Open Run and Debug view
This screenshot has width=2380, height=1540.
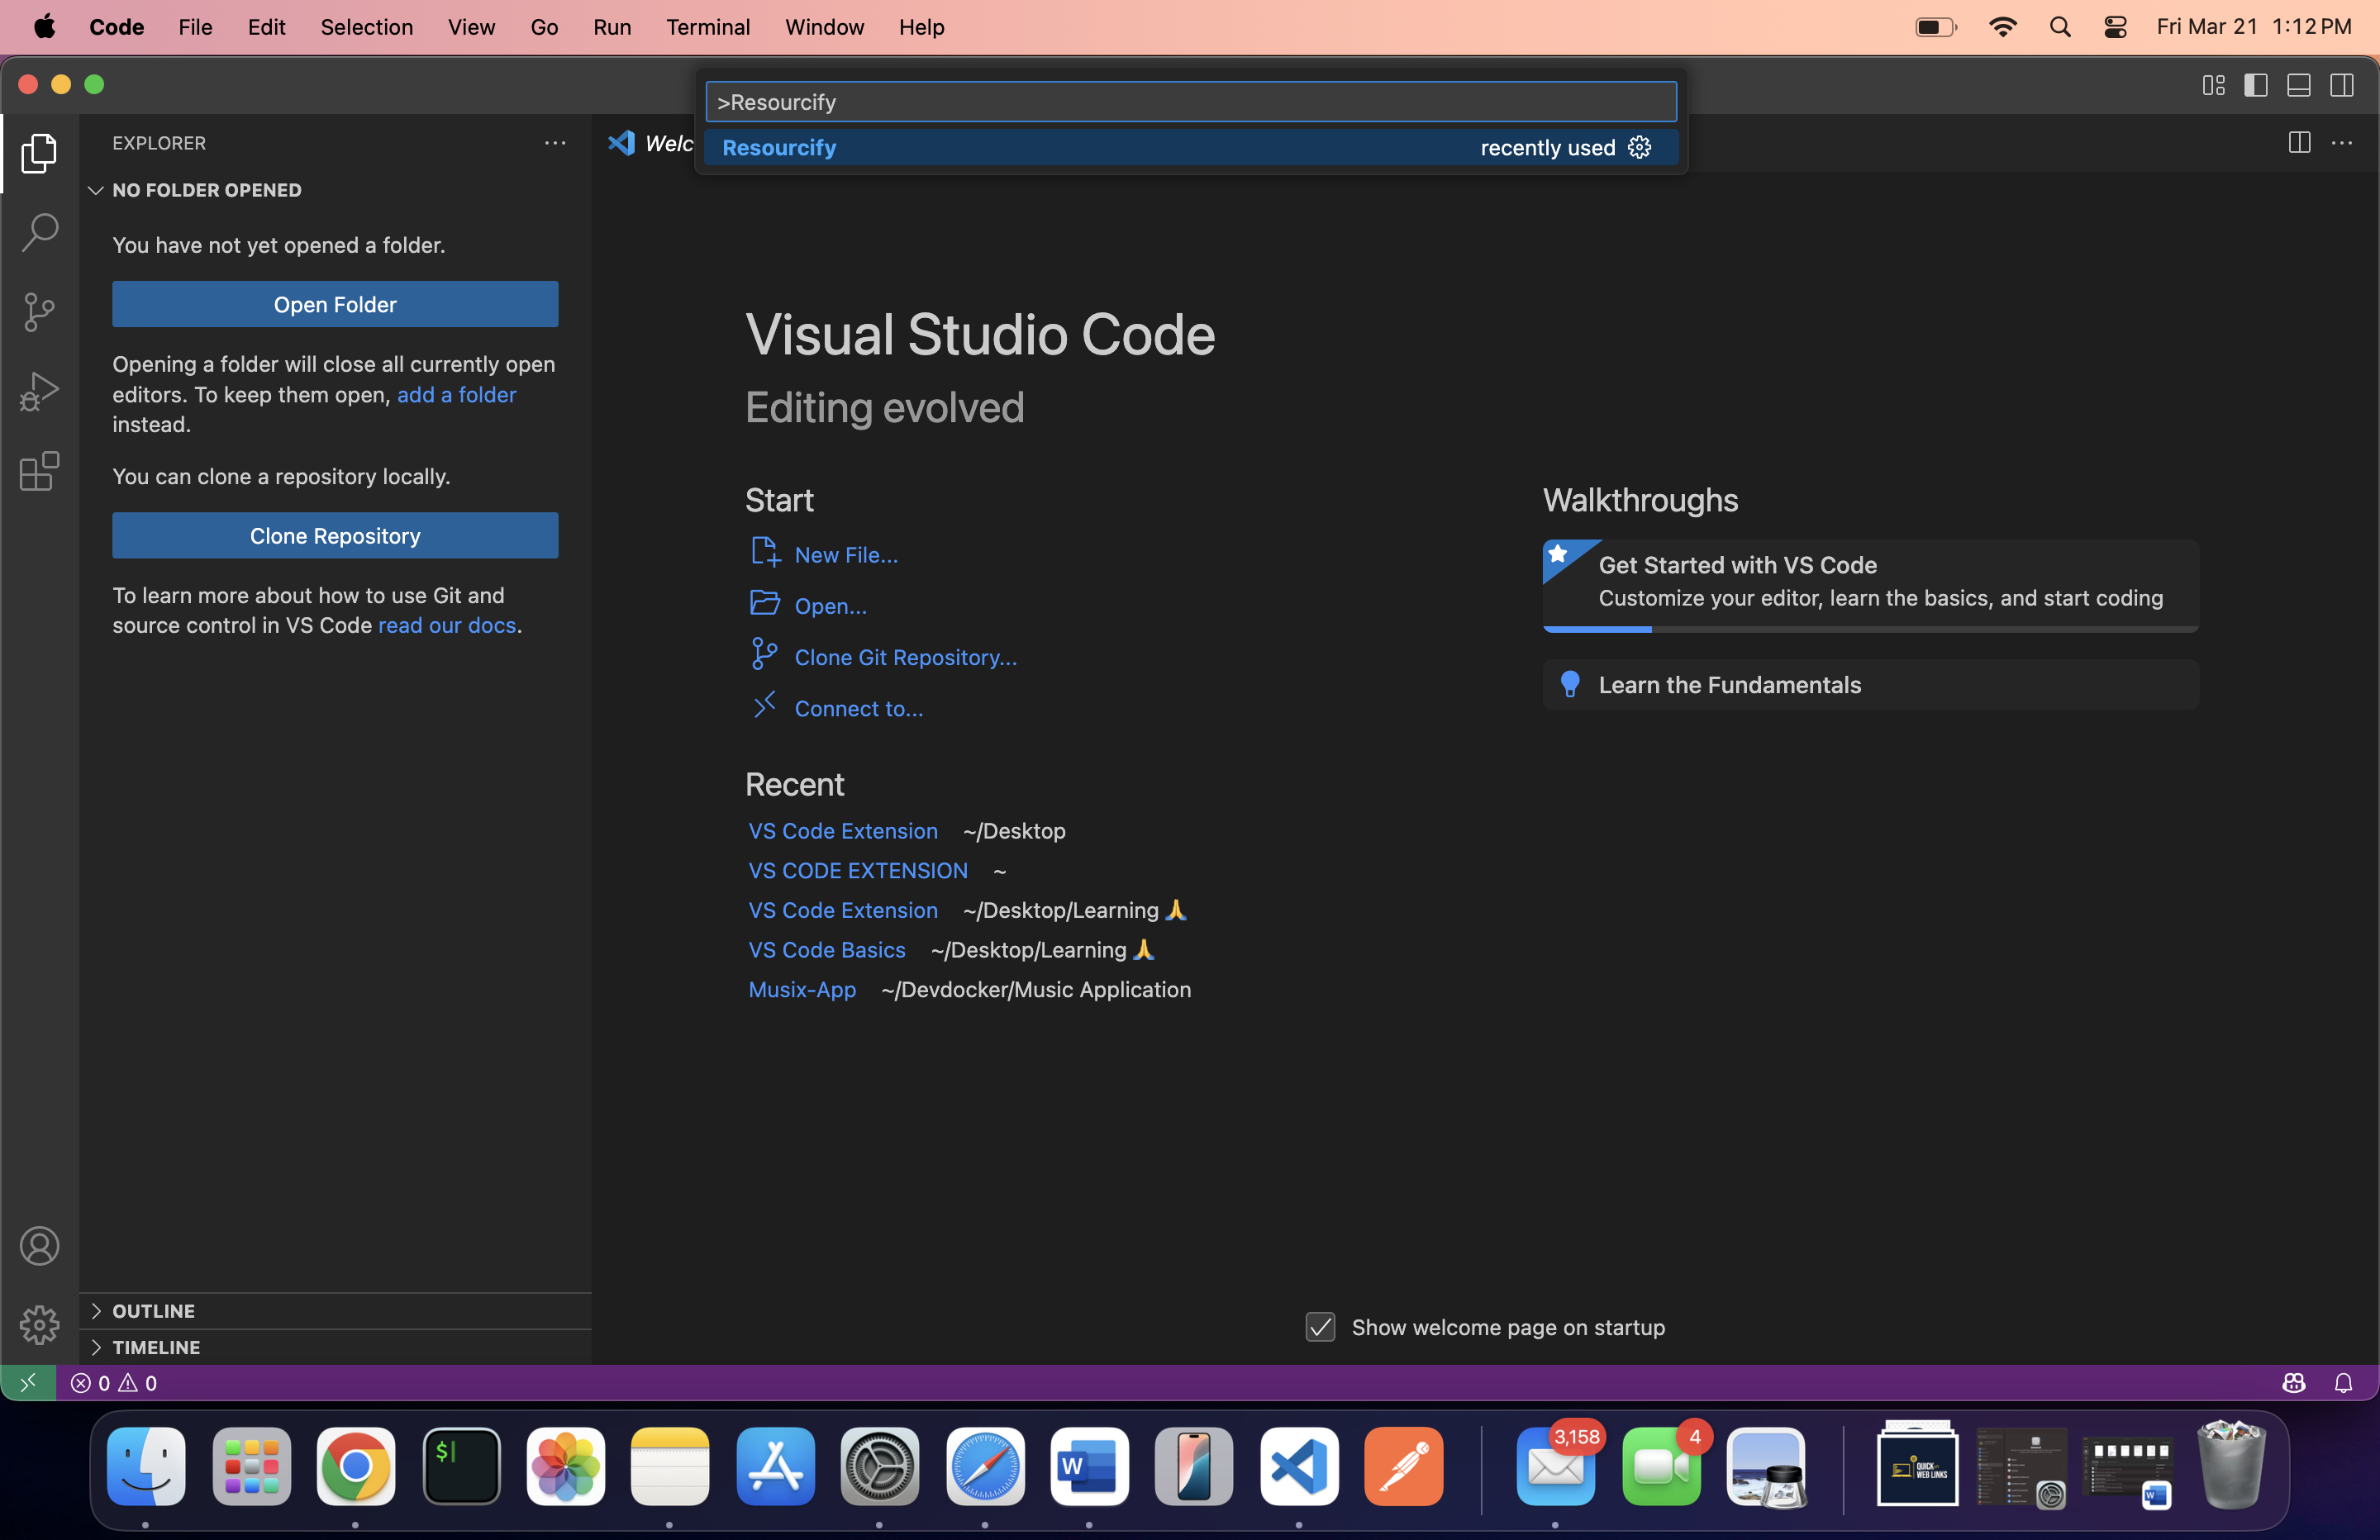tap(39, 392)
